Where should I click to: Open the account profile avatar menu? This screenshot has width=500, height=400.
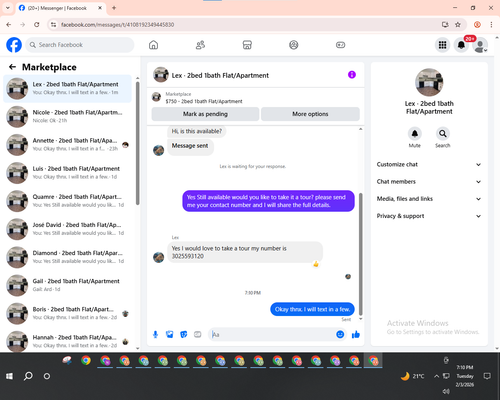point(480,45)
